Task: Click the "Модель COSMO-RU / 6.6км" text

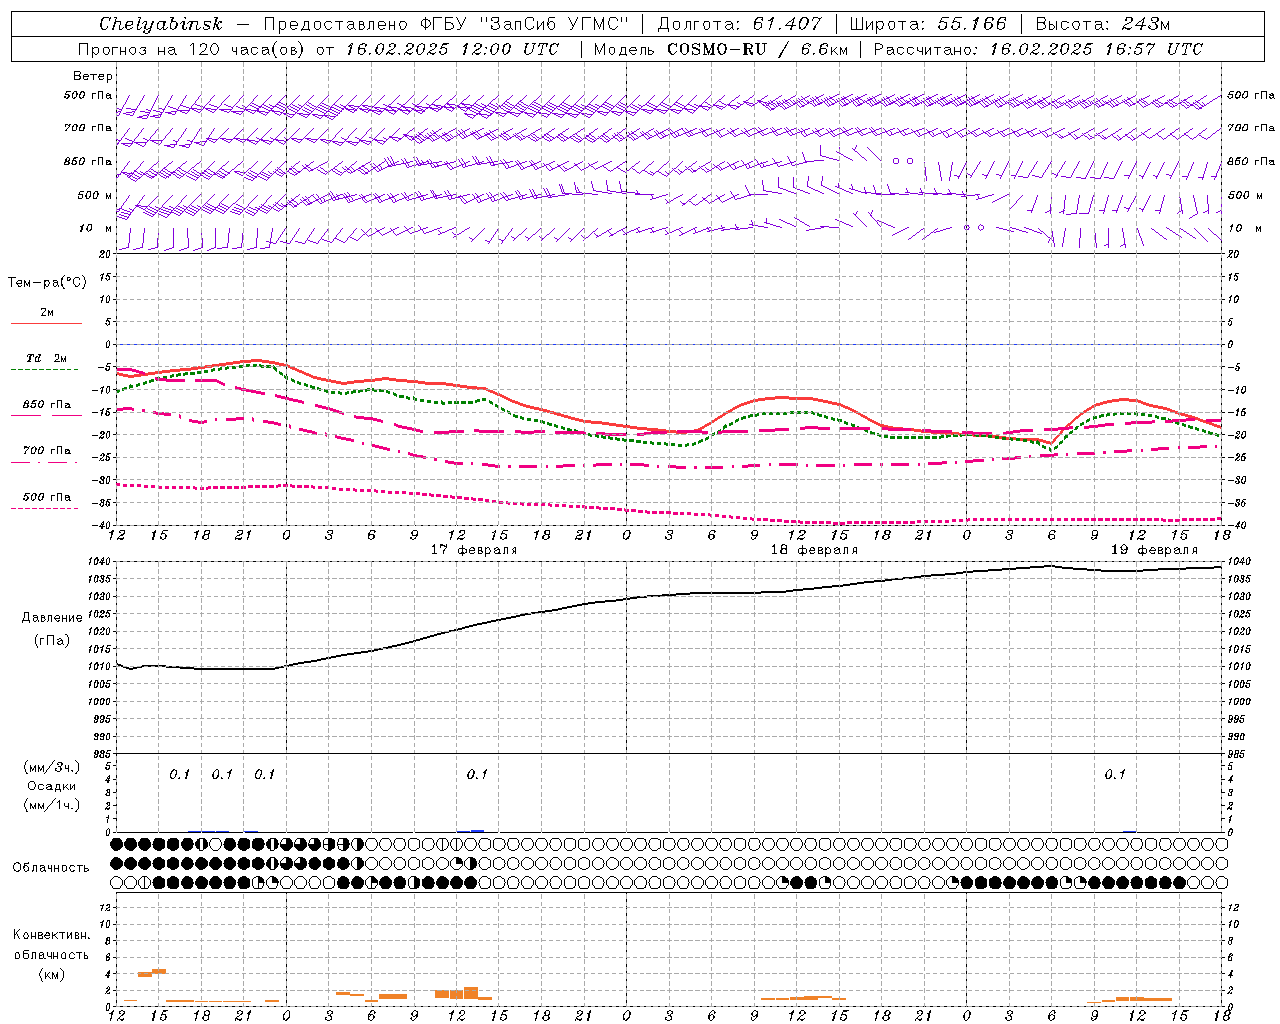Action: point(720,49)
